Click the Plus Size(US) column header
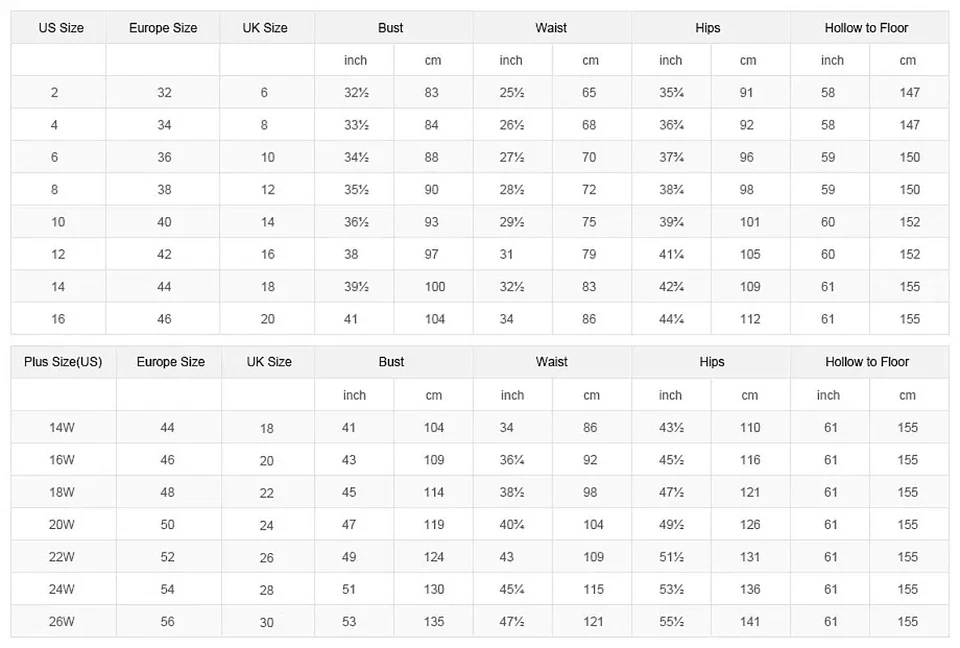 click(63, 362)
